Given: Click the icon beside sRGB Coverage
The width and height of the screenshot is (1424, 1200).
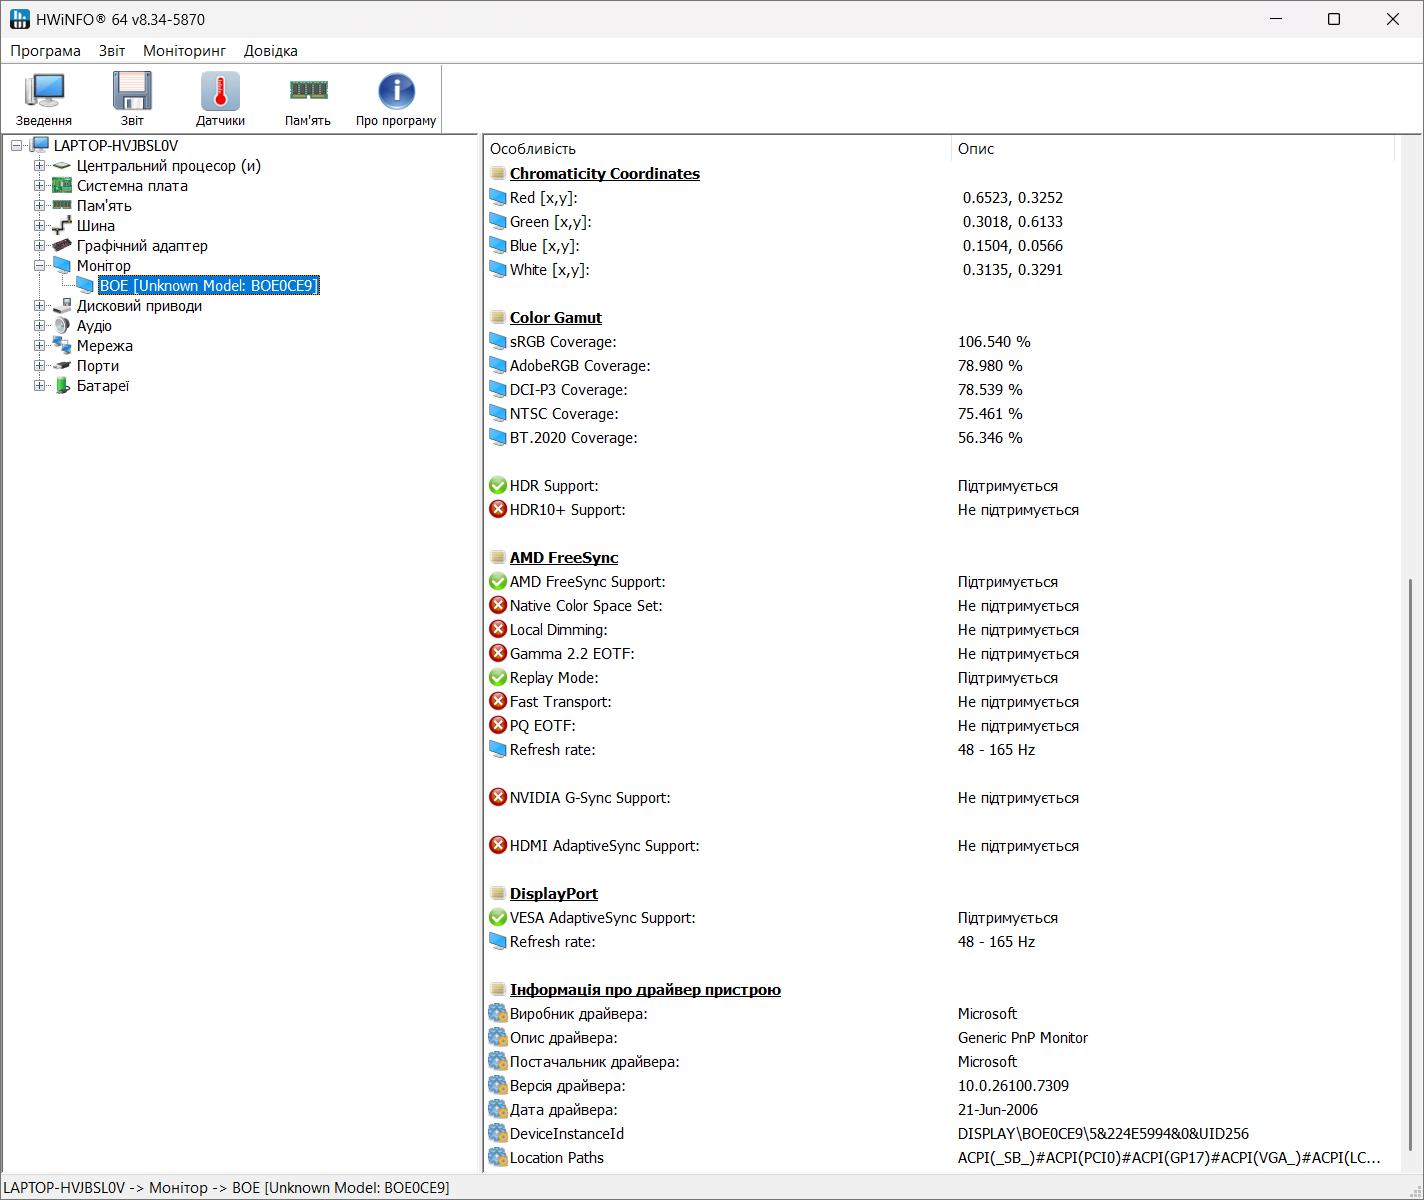Looking at the screenshot, I should point(498,341).
